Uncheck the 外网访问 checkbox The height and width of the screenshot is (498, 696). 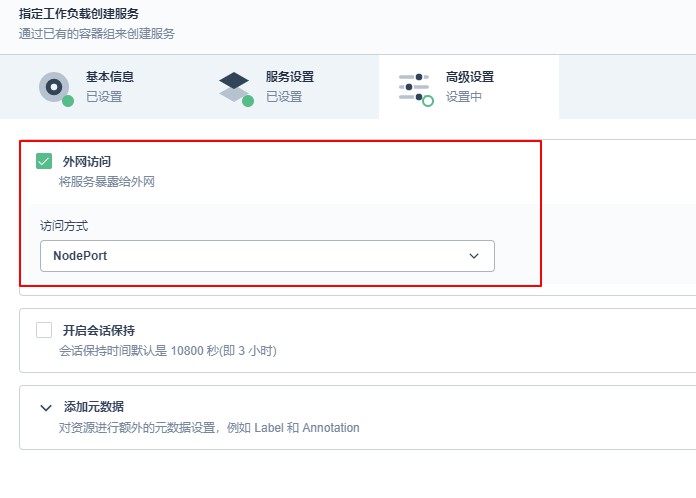pos(44,161)
